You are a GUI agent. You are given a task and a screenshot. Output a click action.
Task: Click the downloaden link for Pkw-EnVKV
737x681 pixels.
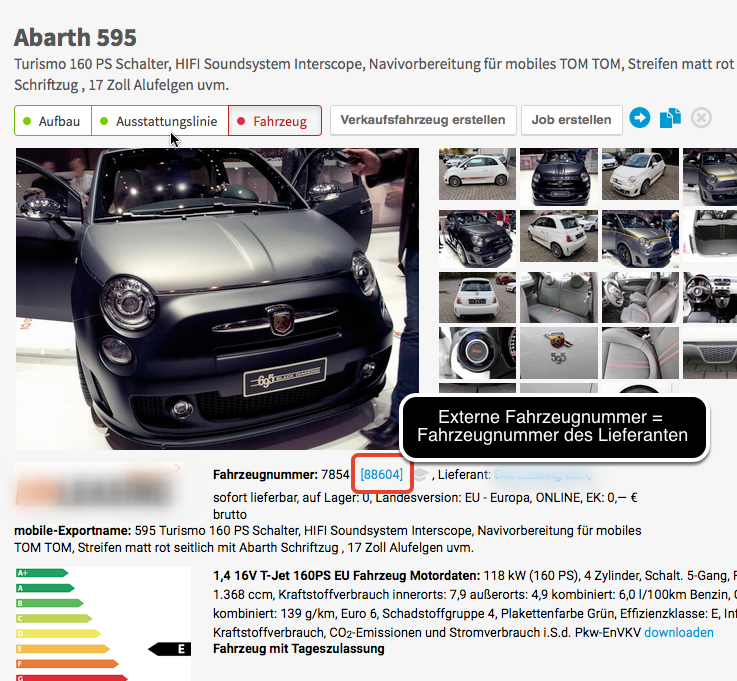pos(679,633)
